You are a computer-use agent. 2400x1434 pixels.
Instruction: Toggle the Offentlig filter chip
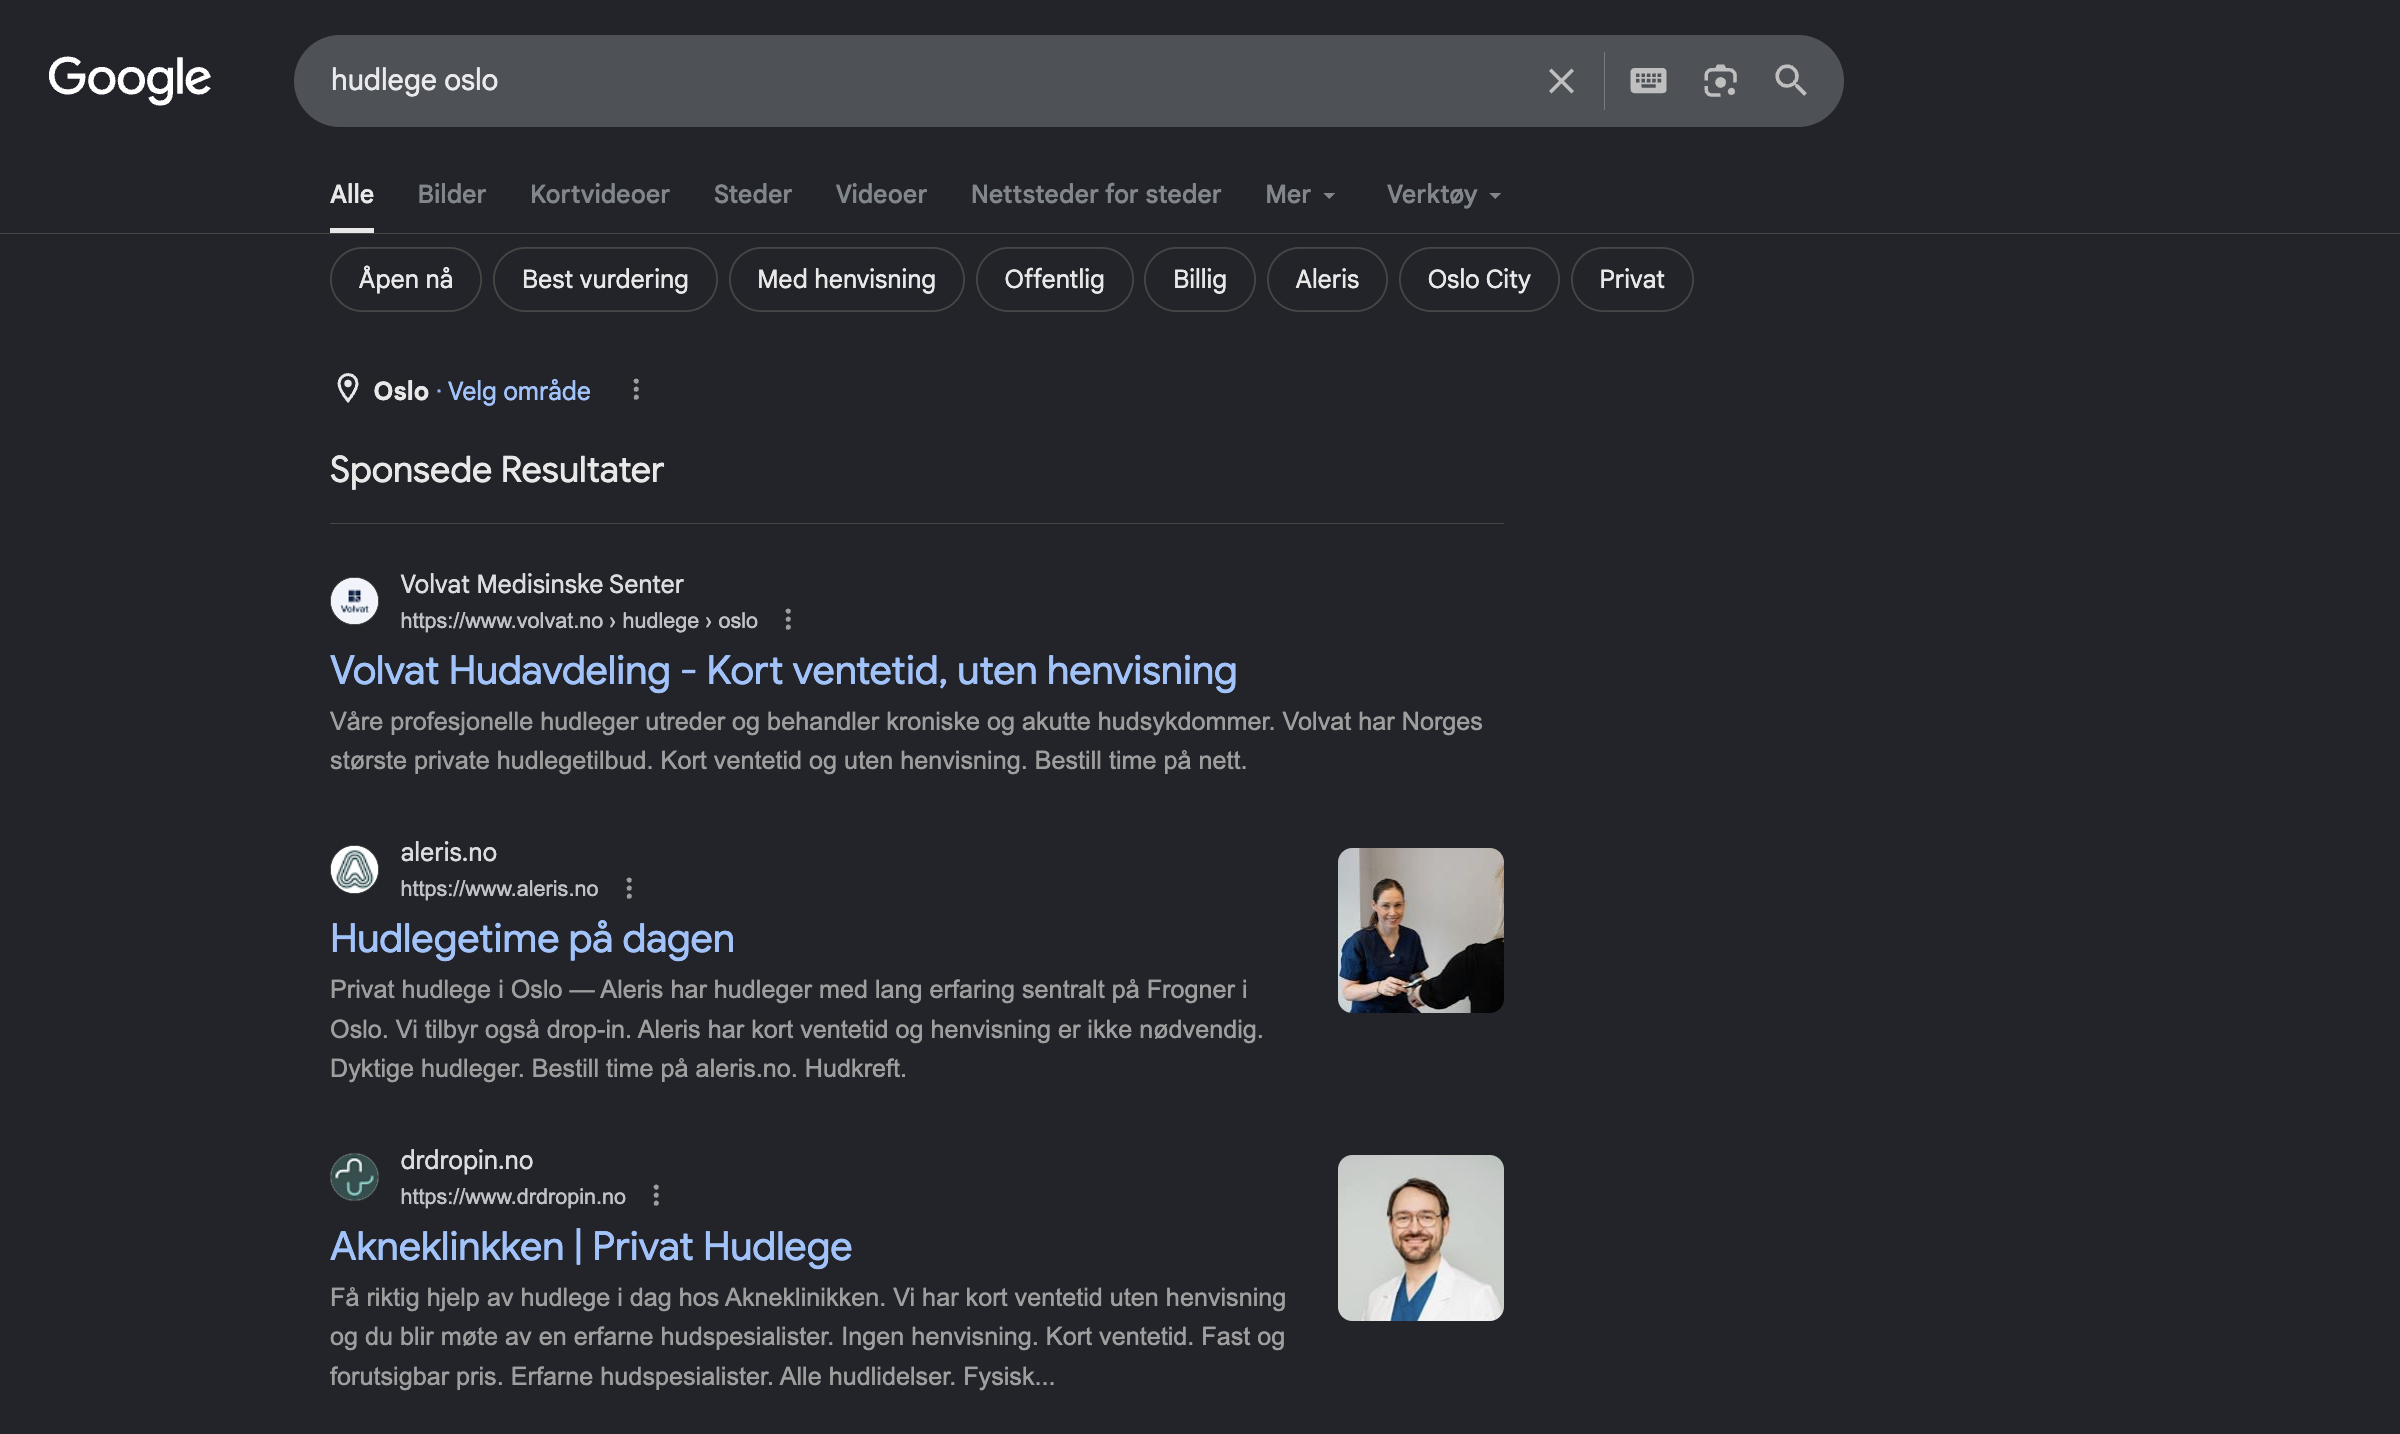point(1054,279)
